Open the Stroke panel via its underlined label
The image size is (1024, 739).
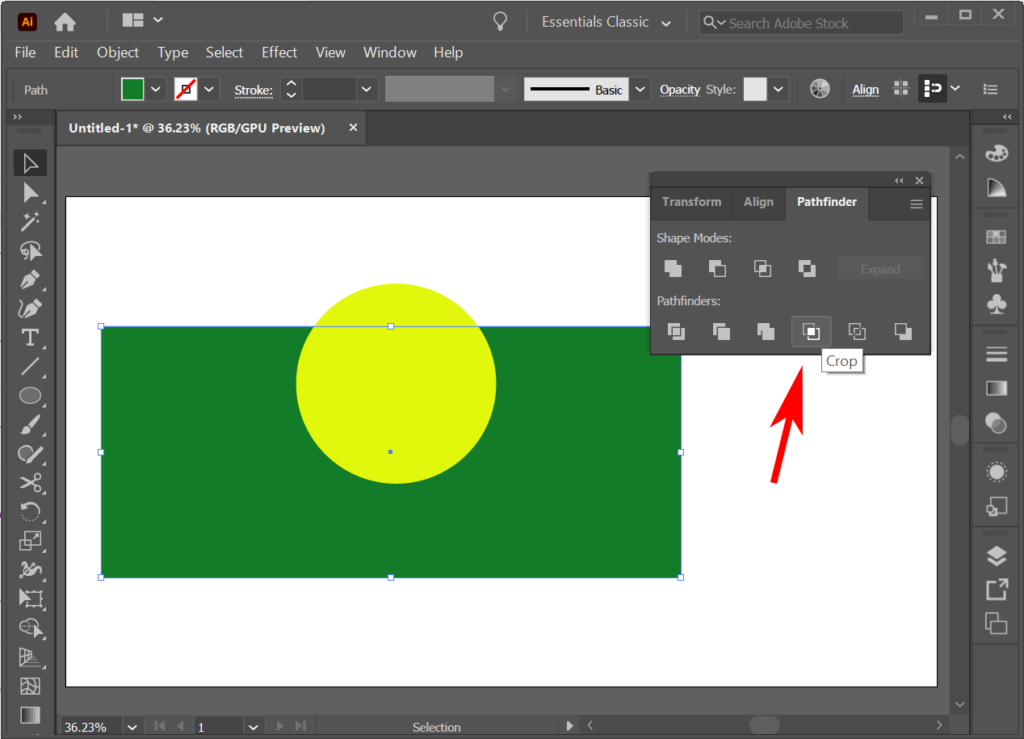coord(253,89)
